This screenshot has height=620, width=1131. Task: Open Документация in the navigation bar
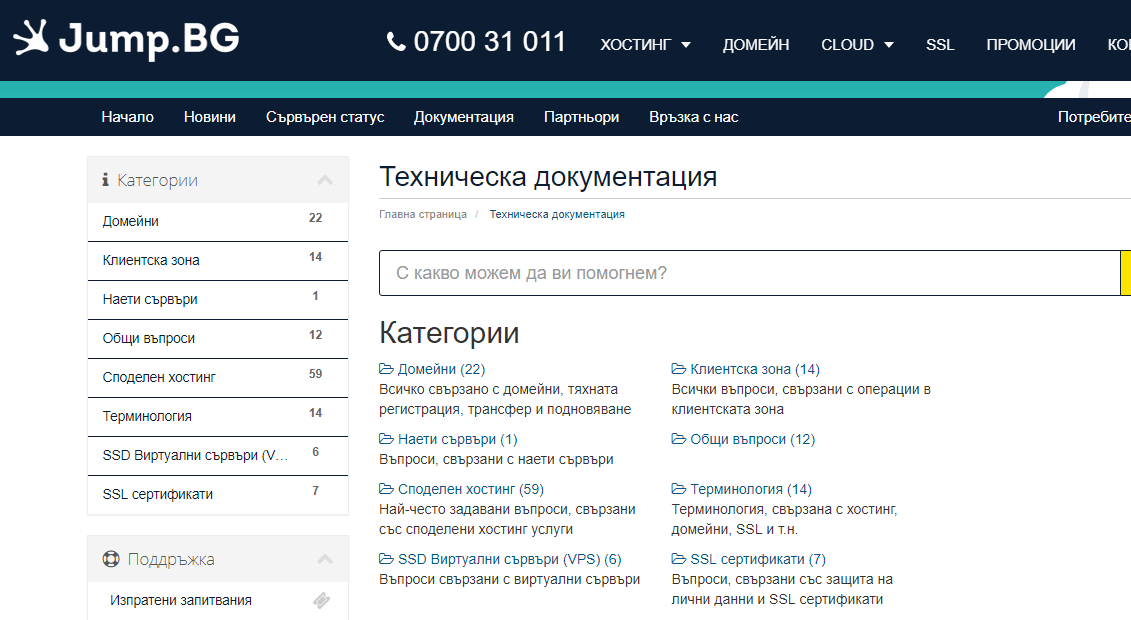click(464, 117)
